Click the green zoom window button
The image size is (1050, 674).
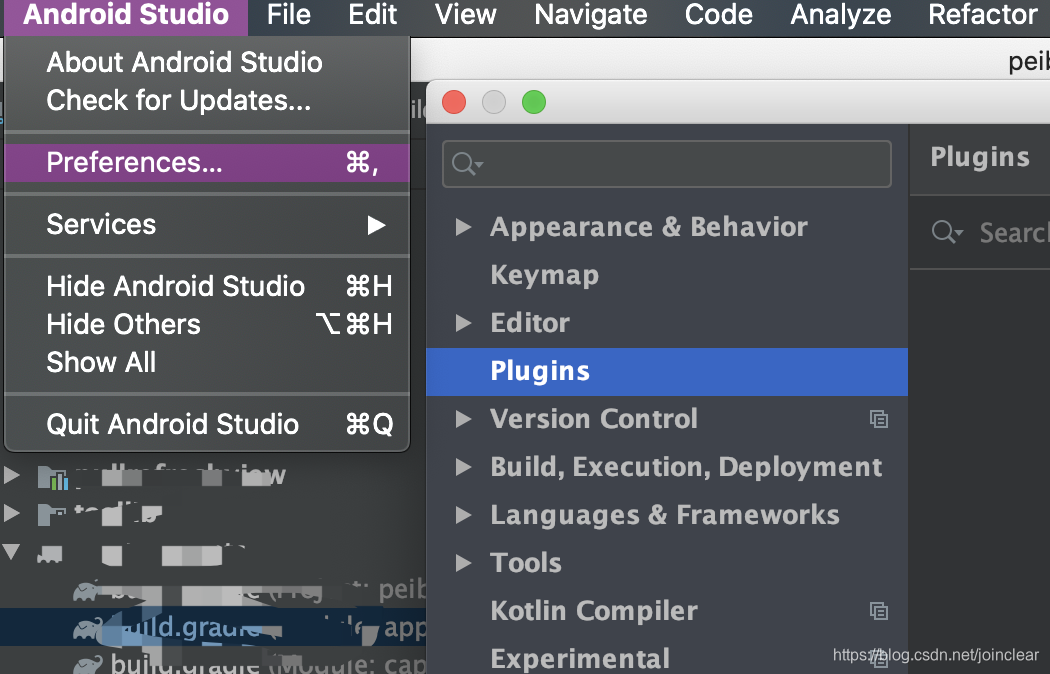point(534,102)
